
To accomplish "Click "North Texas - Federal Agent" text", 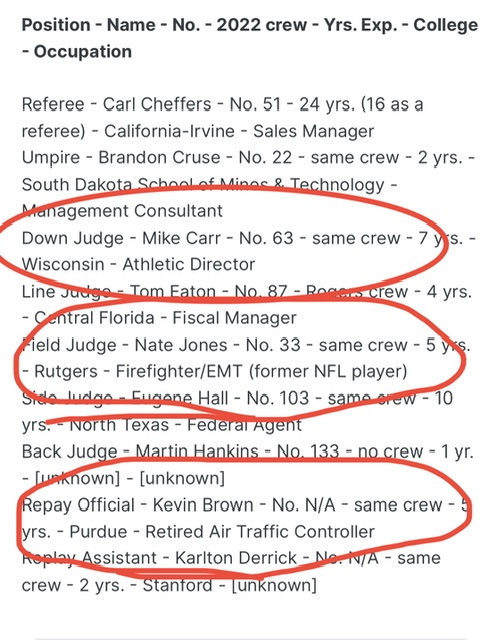I will point(186,425).
